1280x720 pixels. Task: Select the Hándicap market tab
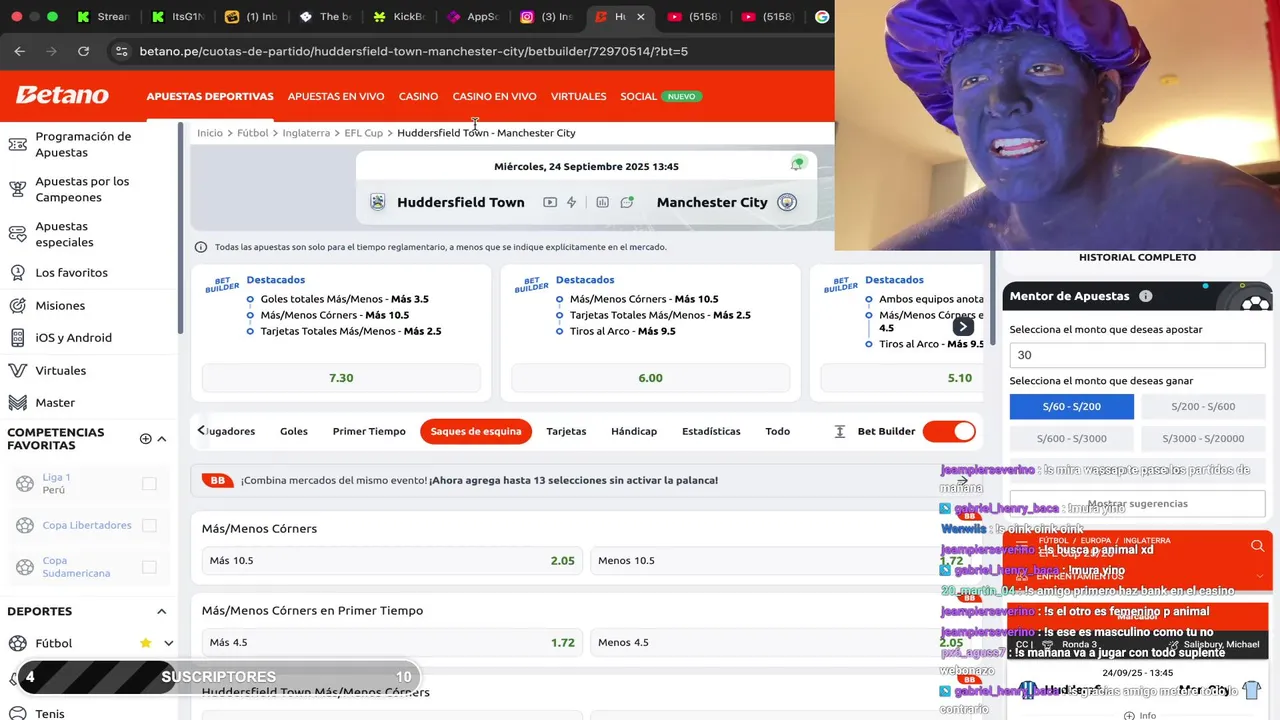pyautogui.click(x=634, y=432)
